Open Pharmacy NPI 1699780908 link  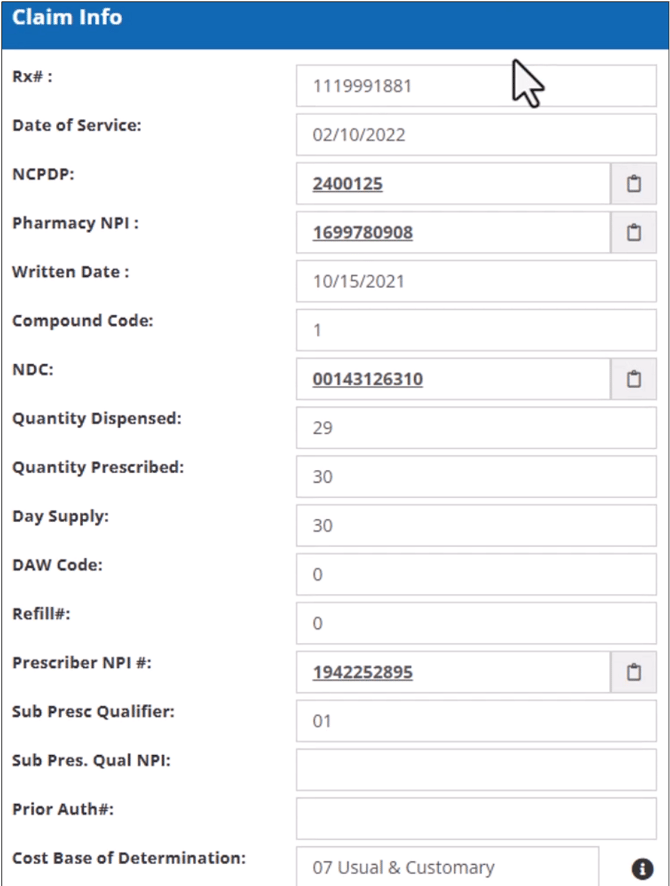click(362, 233)
